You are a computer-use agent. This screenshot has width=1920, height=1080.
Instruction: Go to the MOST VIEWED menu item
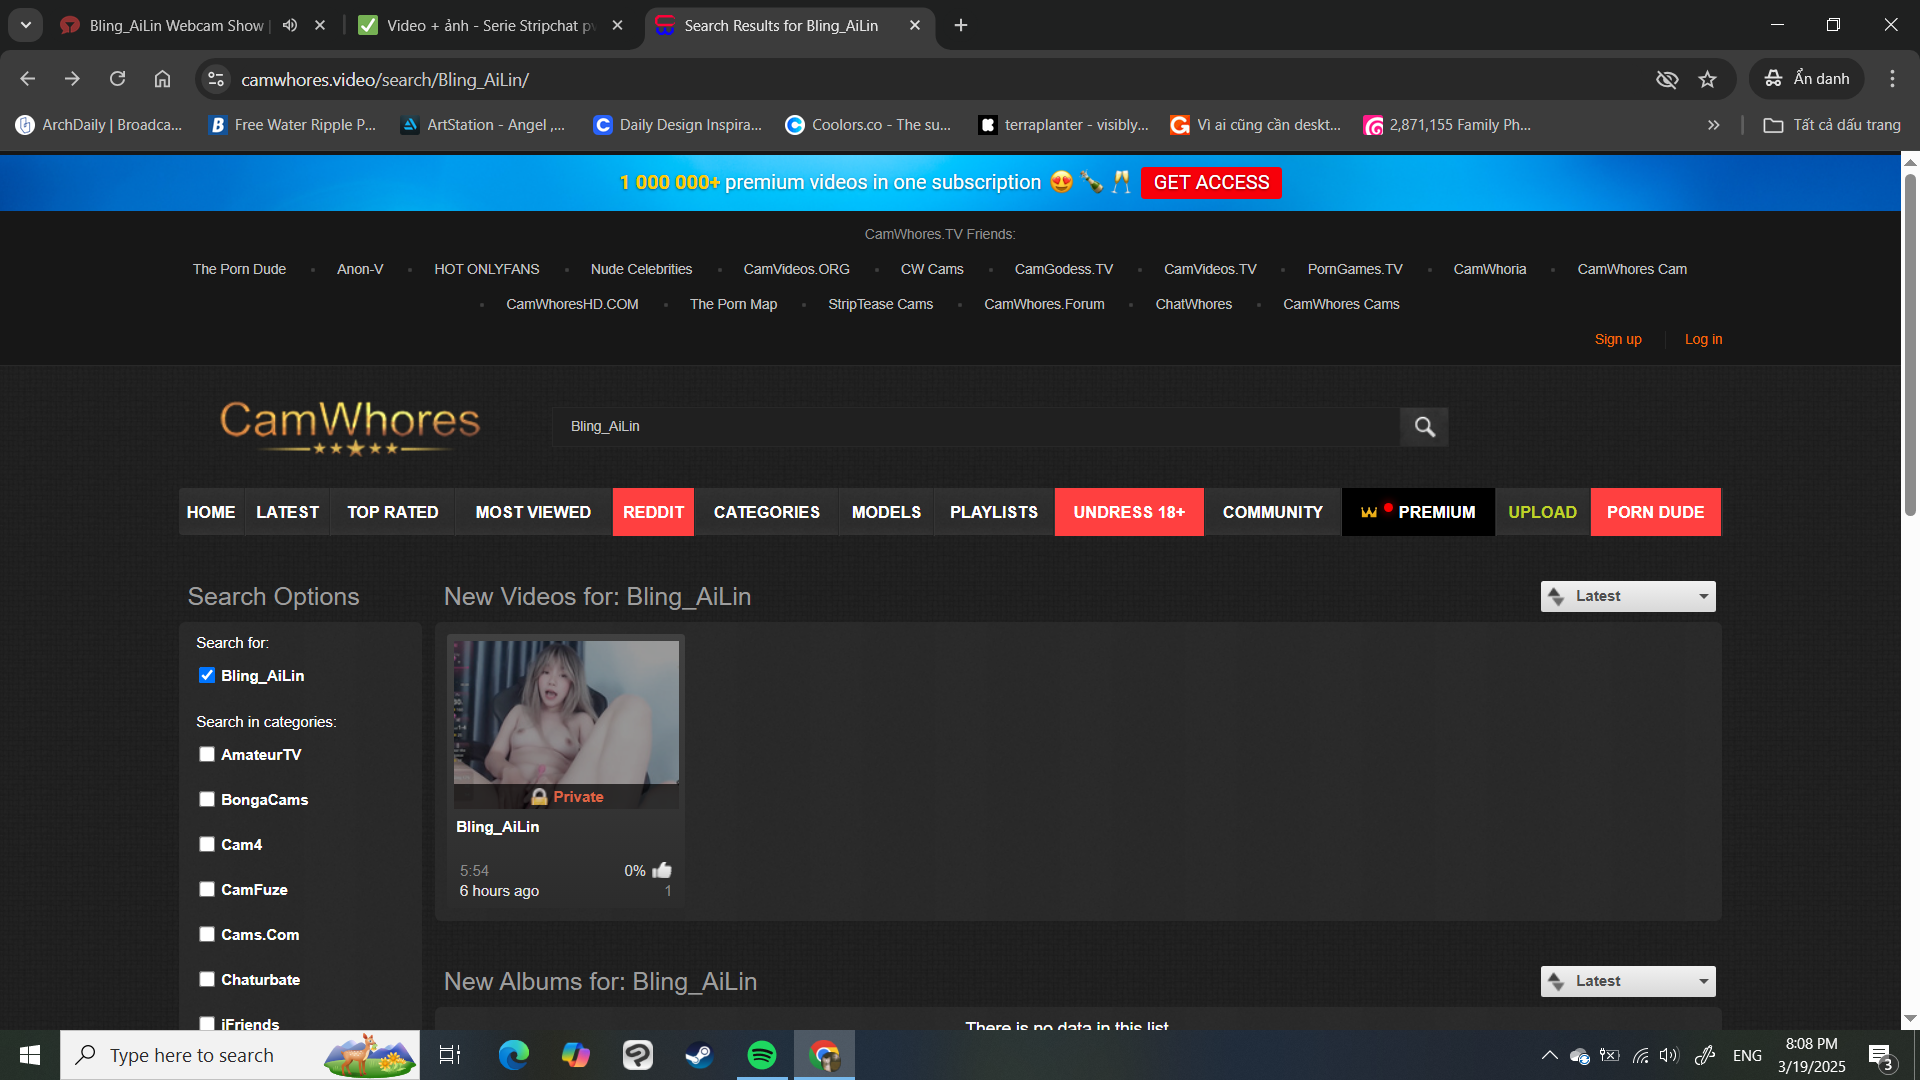click(533, 512)
